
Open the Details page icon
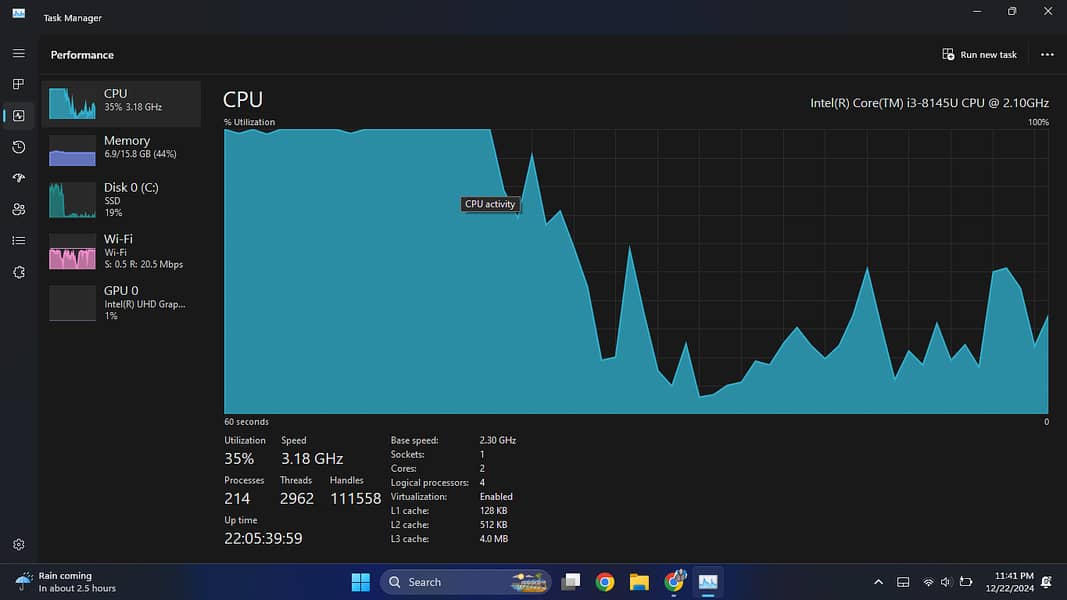(18, 241)
